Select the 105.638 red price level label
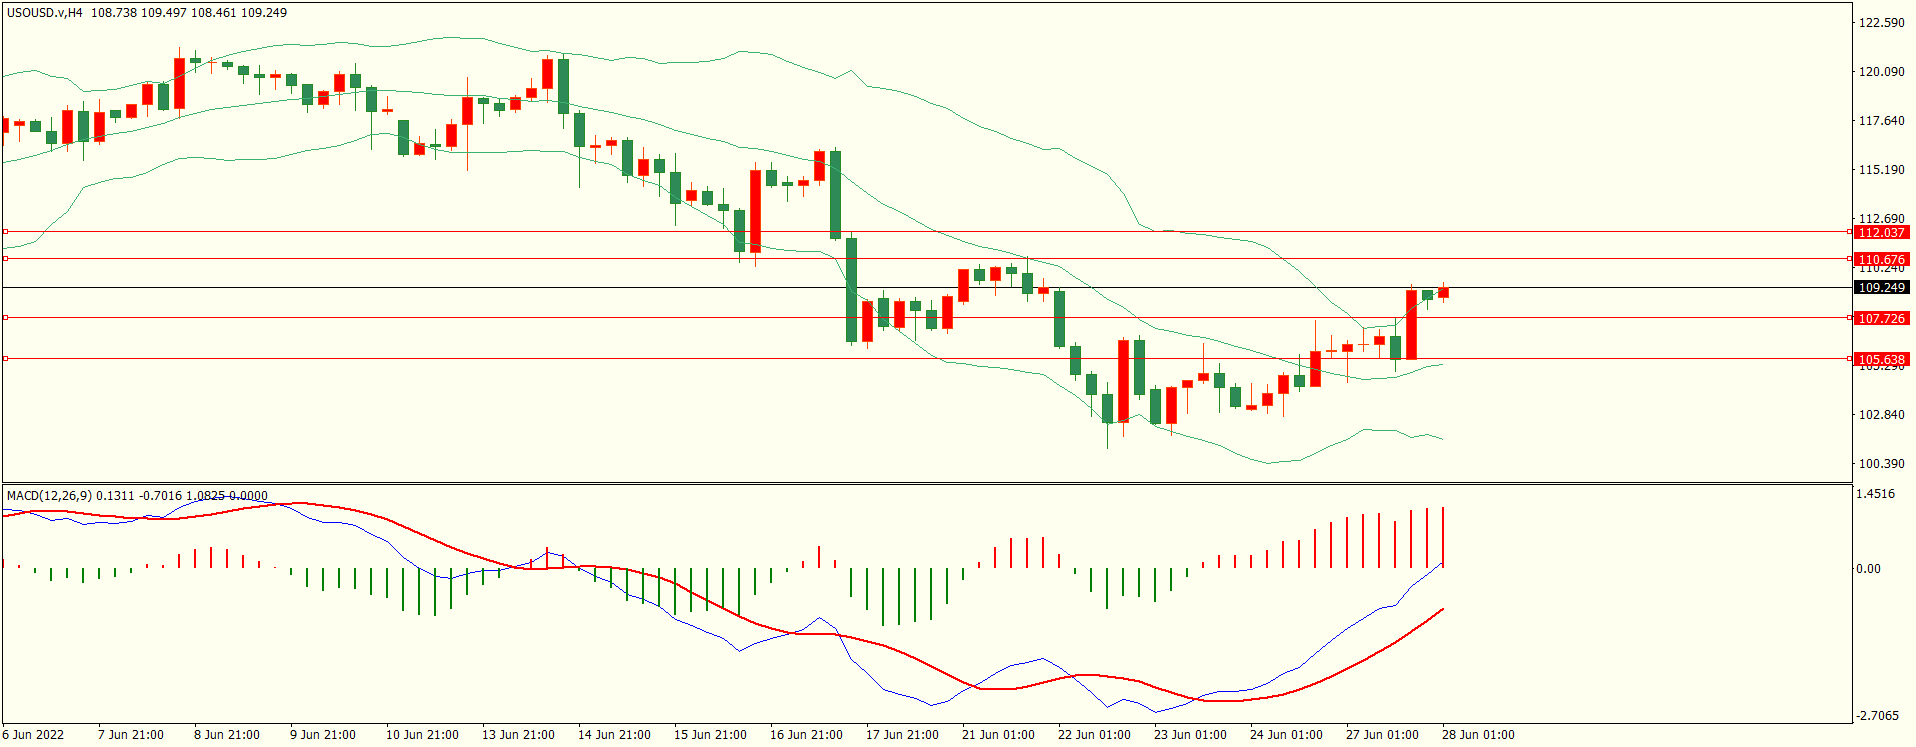The image size is (1916, 747). tap(1880, 359)
